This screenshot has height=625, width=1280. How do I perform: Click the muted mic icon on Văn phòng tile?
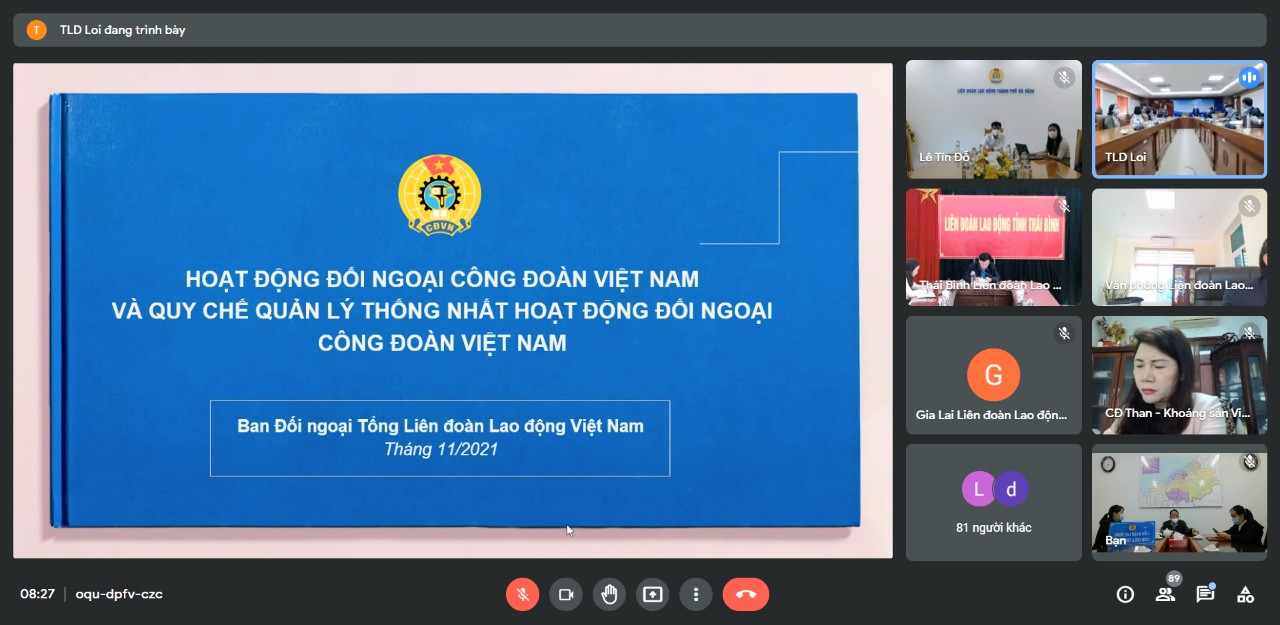[1249, 205]
